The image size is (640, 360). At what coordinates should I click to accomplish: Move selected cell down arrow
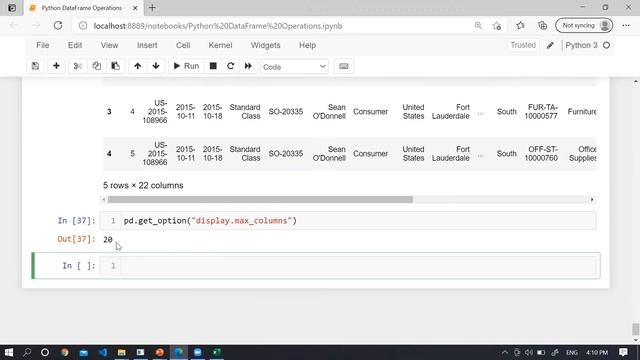coord(156,66)
